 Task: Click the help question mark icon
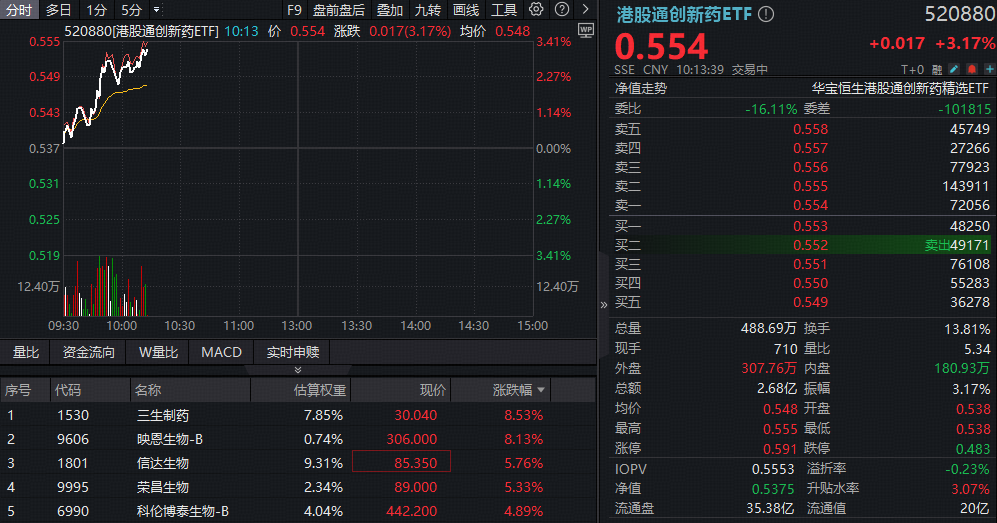tap(560, 10)
